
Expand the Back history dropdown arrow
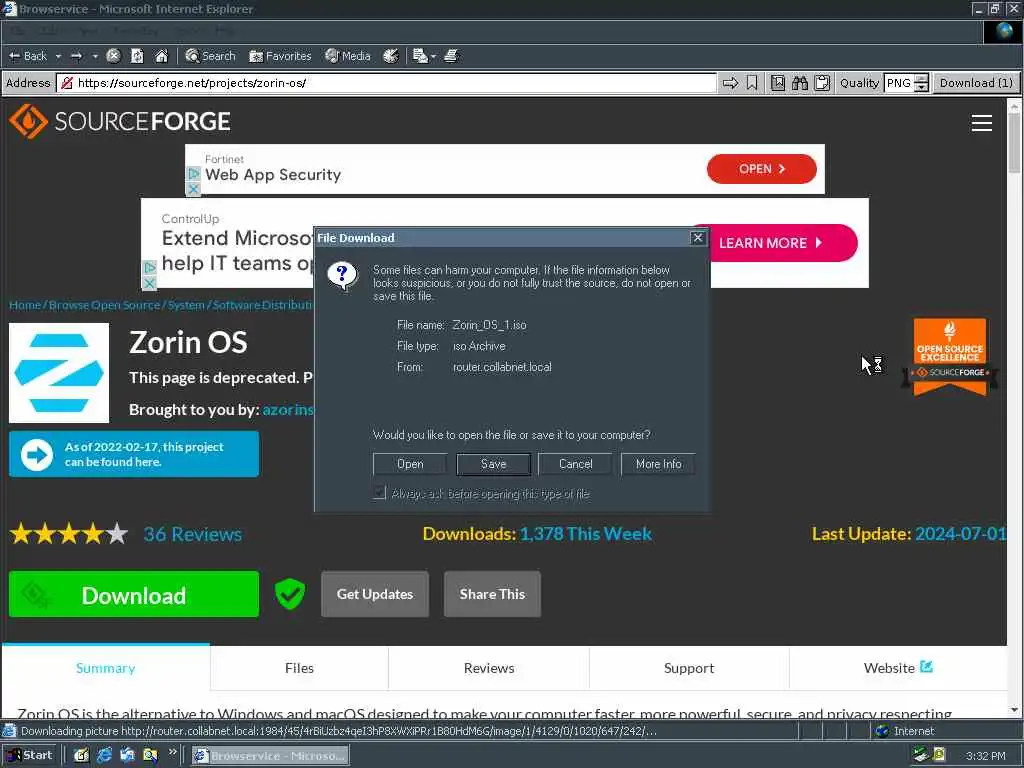[58, 56]
